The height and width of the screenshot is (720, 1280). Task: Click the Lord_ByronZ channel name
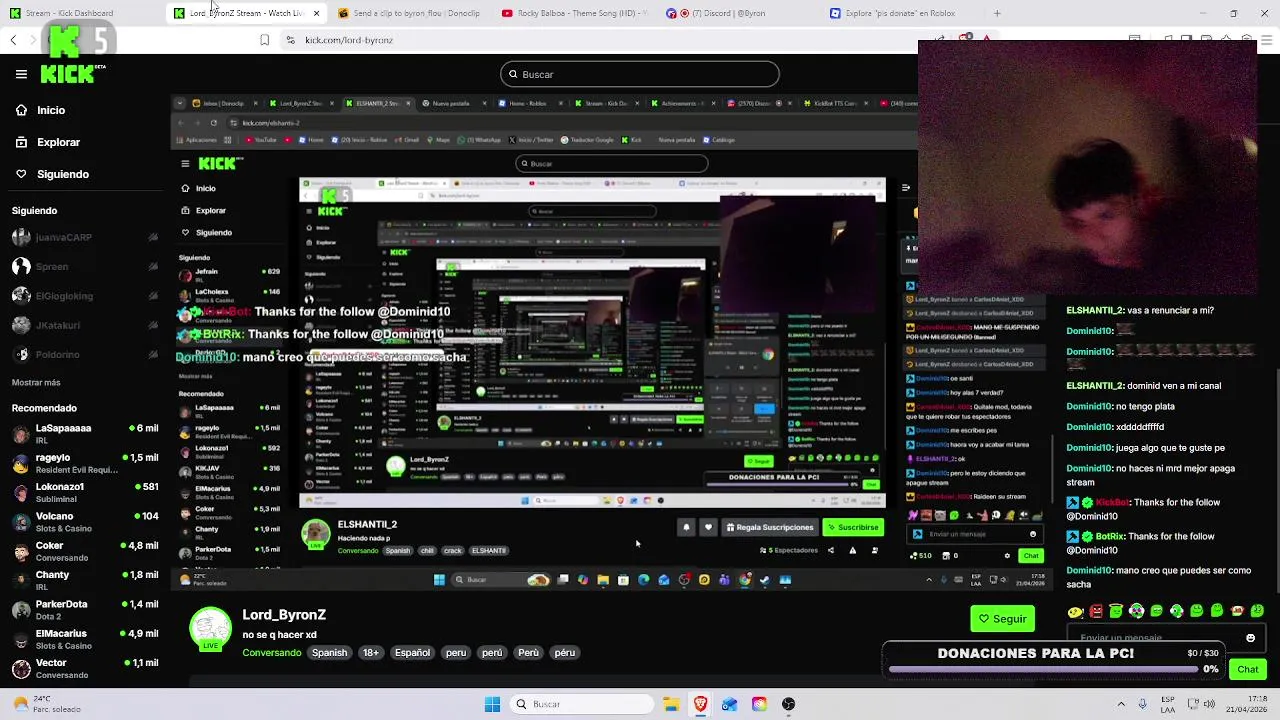pyautogui.click(x=284, y=615)
